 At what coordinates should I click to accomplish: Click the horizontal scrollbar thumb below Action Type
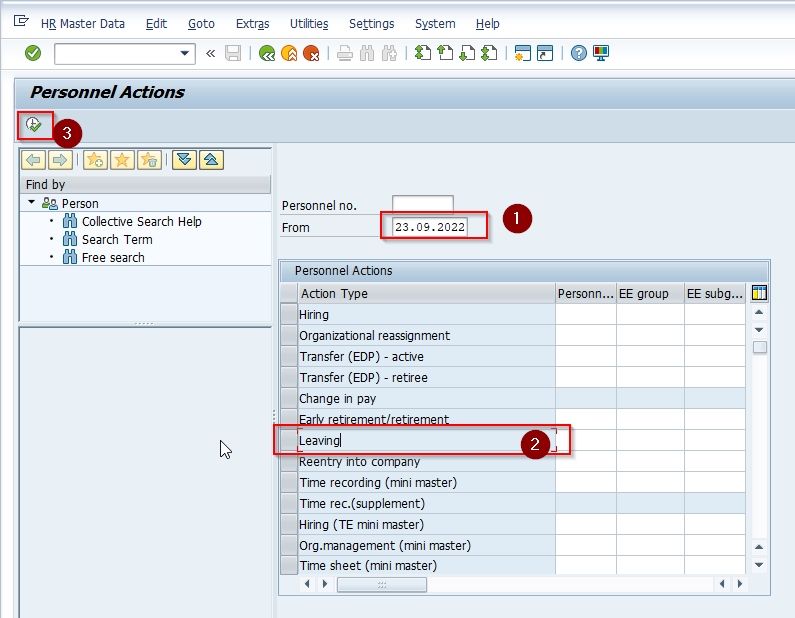click(x=382, y=585)
